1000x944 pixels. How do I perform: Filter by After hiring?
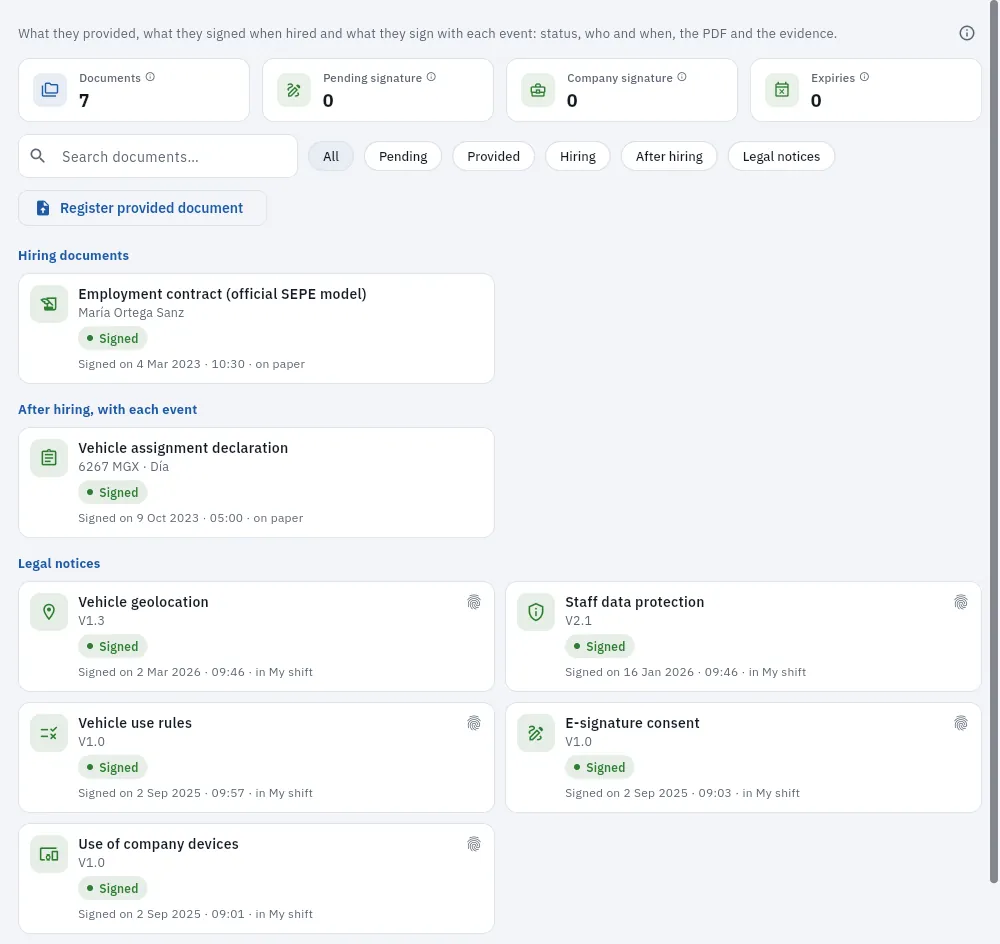pos(669,156)
